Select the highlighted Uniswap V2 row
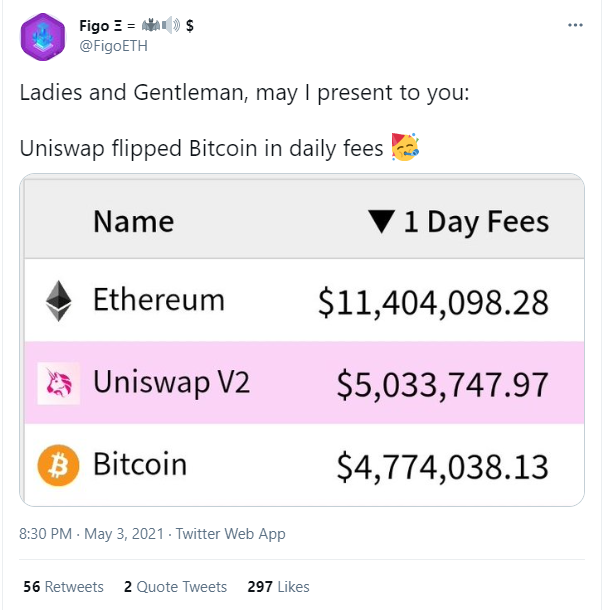The image size is (602, 610). tap(300, 383)
